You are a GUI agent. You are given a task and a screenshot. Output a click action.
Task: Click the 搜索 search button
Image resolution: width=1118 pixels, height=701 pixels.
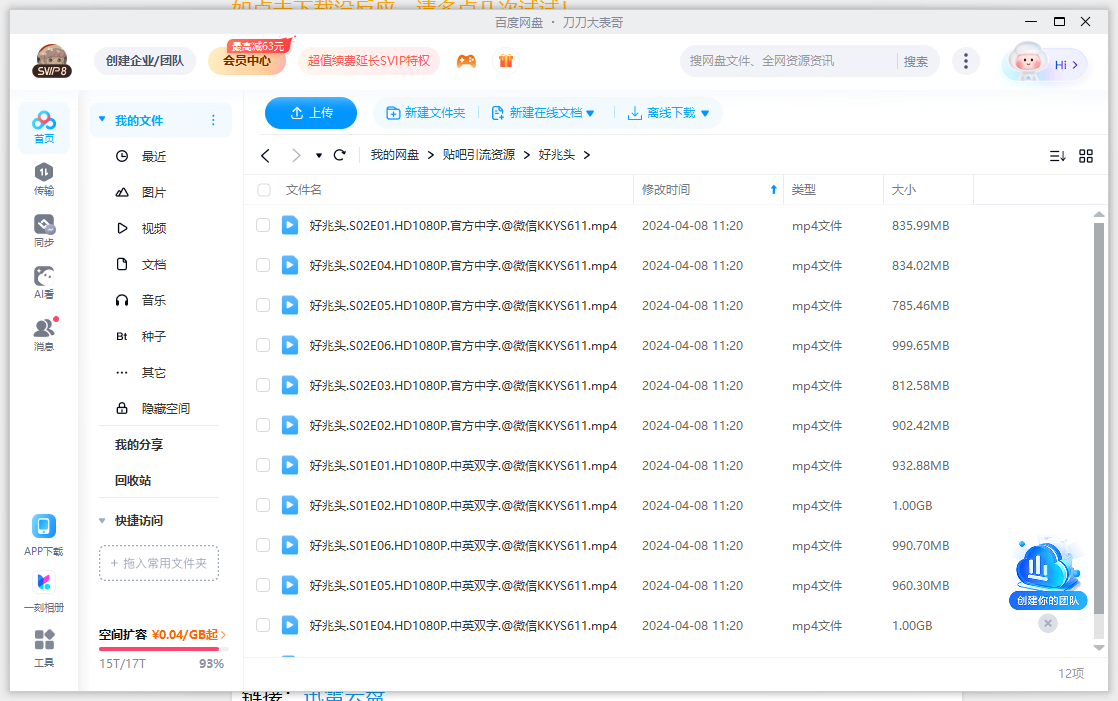pos(916,61)
